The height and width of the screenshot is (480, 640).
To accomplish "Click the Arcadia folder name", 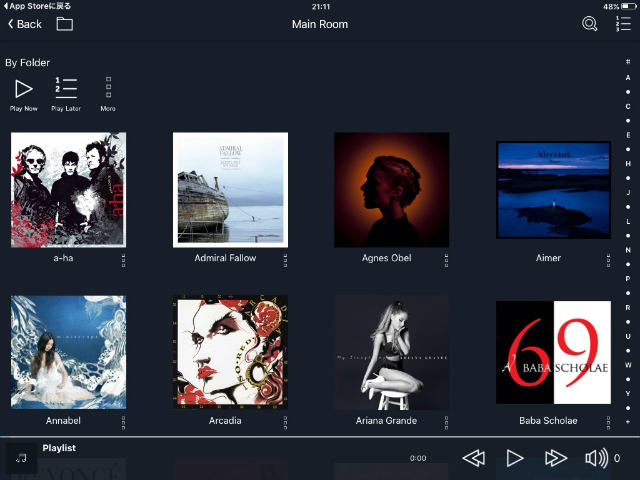I will point(225,420).
